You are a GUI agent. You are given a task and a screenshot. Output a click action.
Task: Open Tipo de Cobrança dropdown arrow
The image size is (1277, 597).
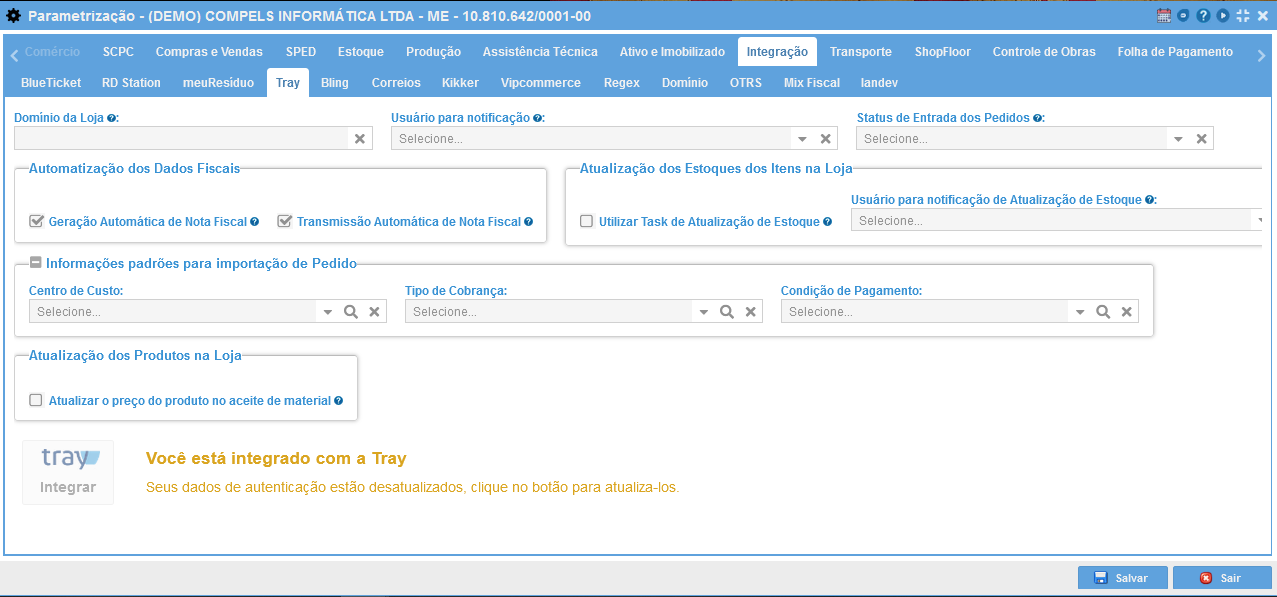point(704,312)
